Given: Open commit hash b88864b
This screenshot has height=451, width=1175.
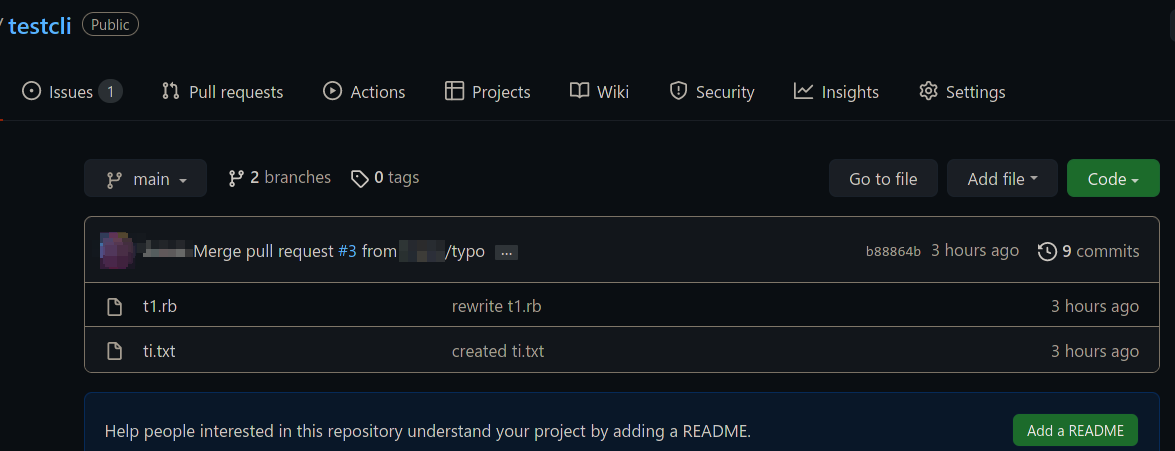Looking at the screenshot, I should 893,251.
